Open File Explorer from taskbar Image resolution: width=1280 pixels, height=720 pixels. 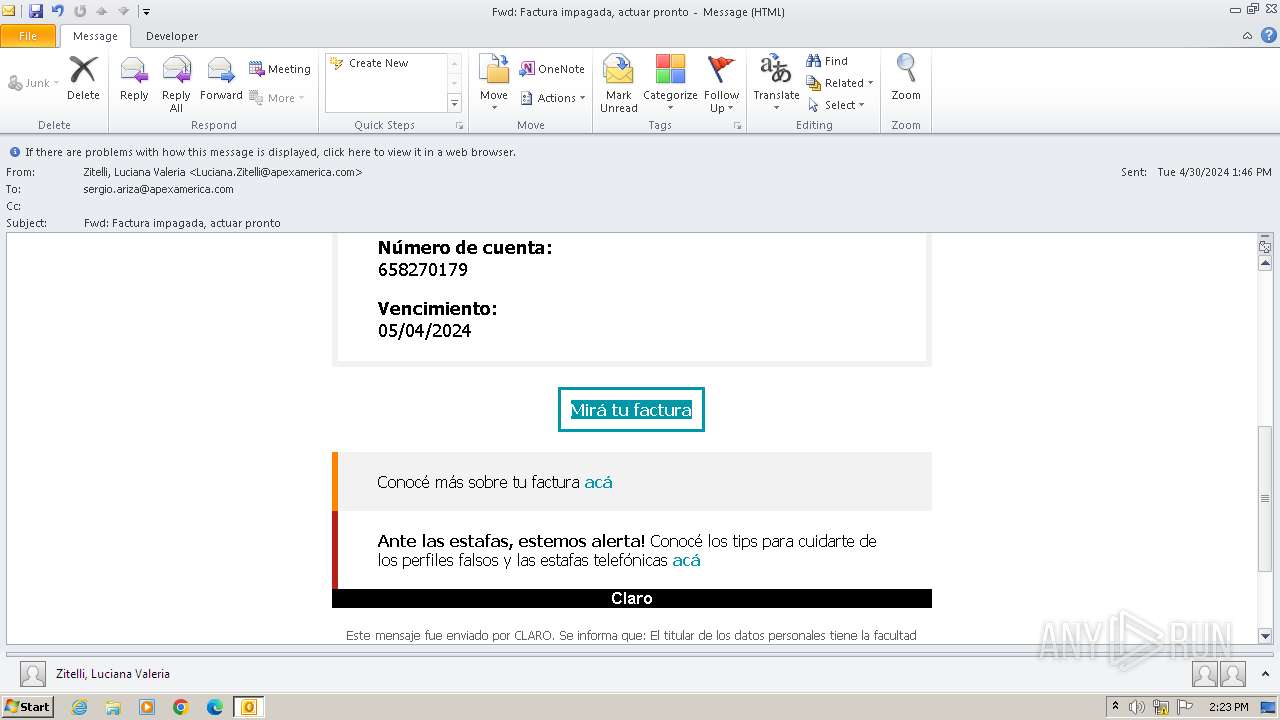point(113,707)
